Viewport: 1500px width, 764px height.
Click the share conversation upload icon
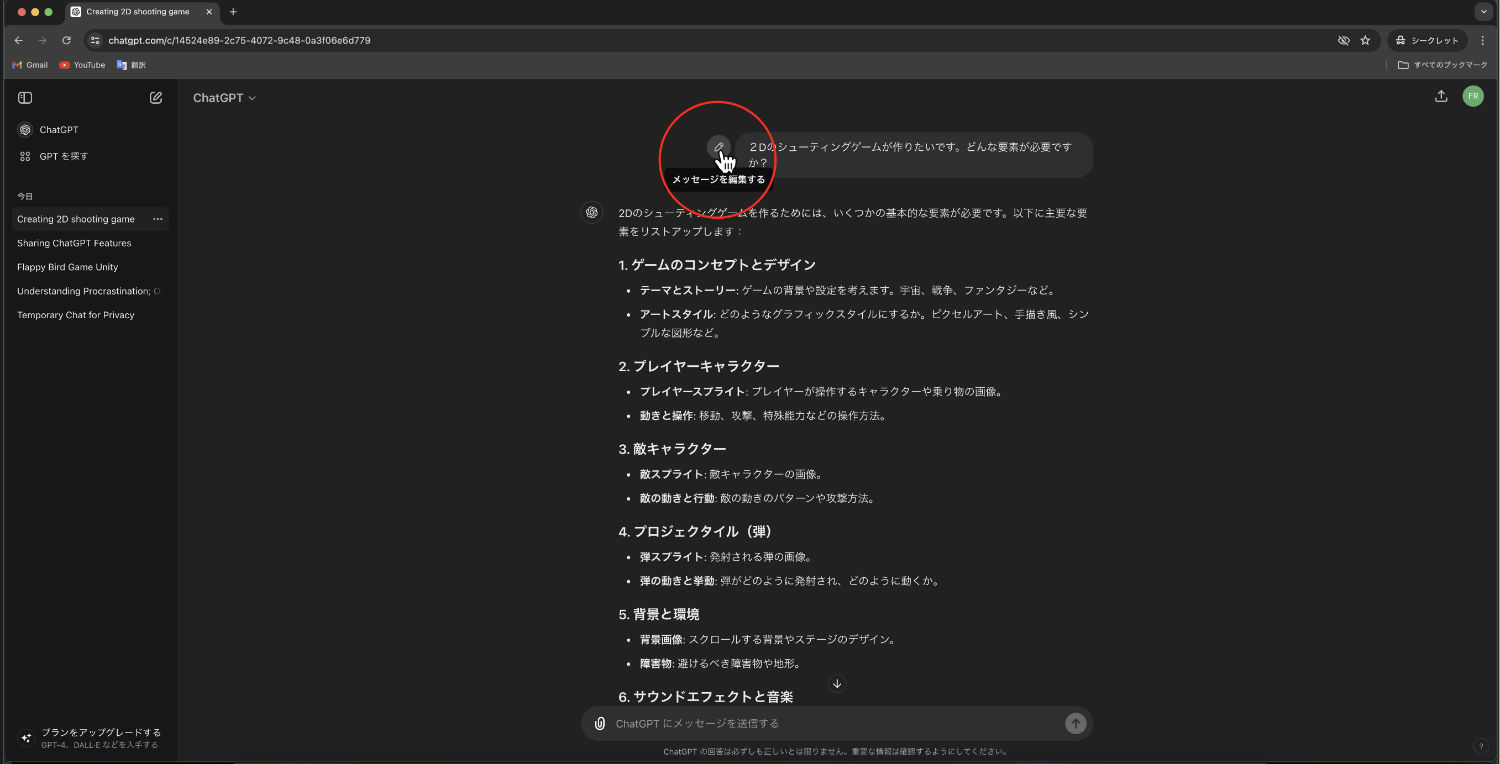[x=1441, y=96]
